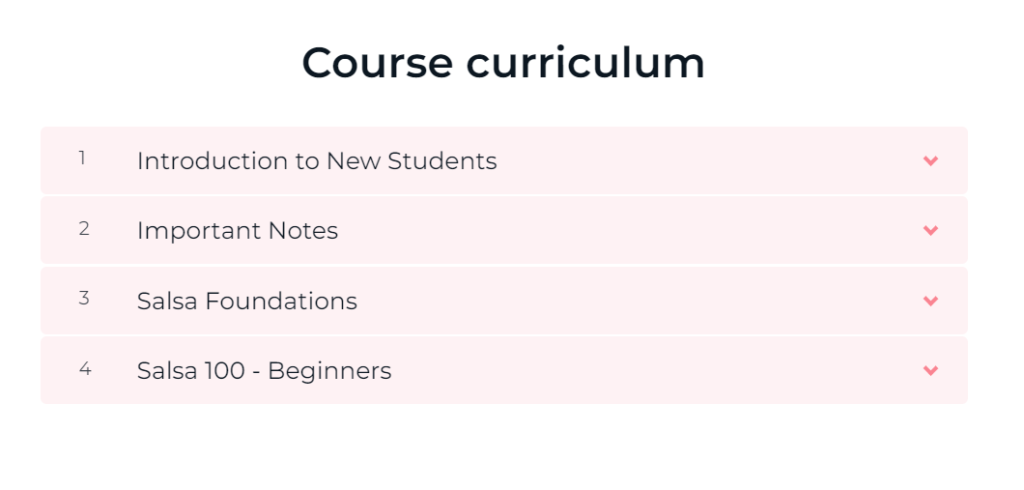Click section number 2 beside Important Notes

84,228
